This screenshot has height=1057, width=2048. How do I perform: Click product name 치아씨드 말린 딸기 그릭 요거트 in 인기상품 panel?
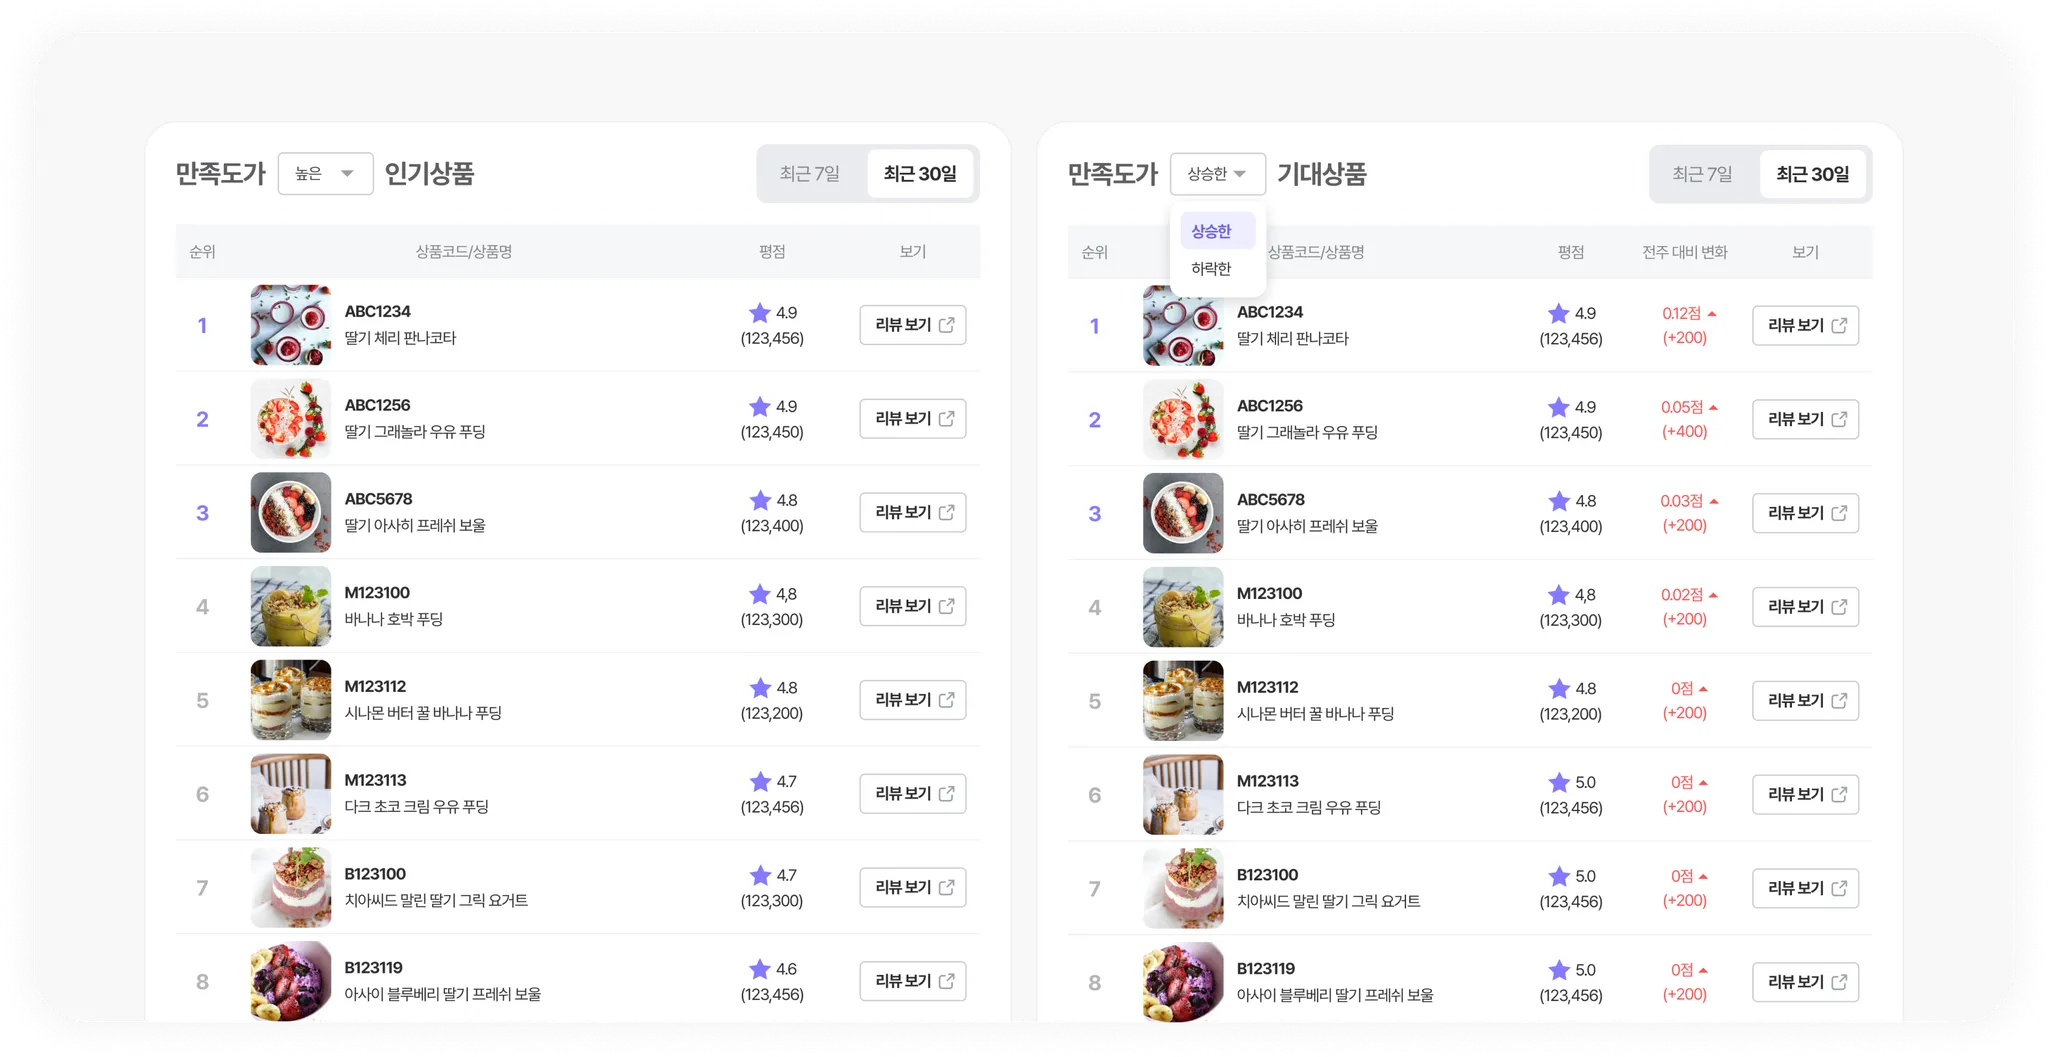436,900
